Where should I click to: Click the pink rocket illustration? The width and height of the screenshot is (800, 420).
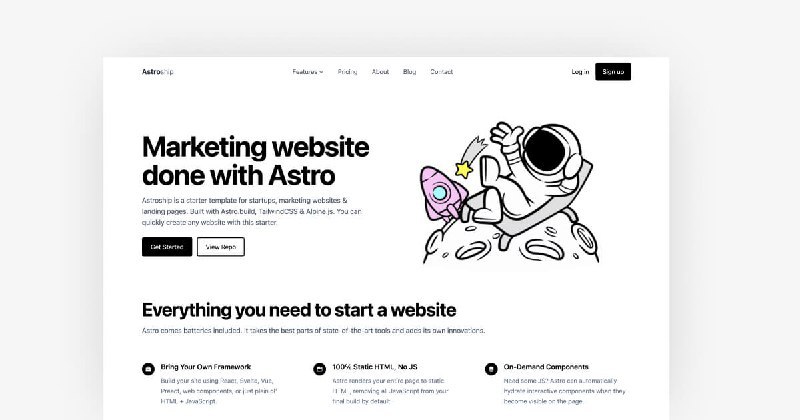click(x=442, y=194)
